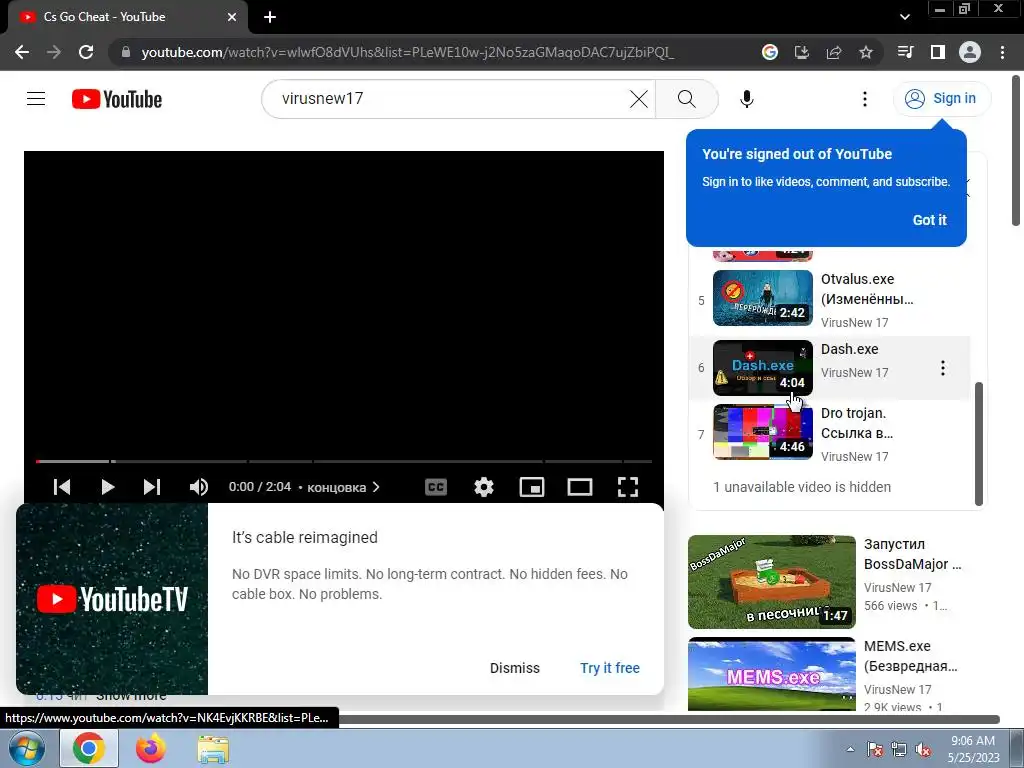Reload the page
The image size is (1024, 768).
pyautogui.click(x=86, y=52)
